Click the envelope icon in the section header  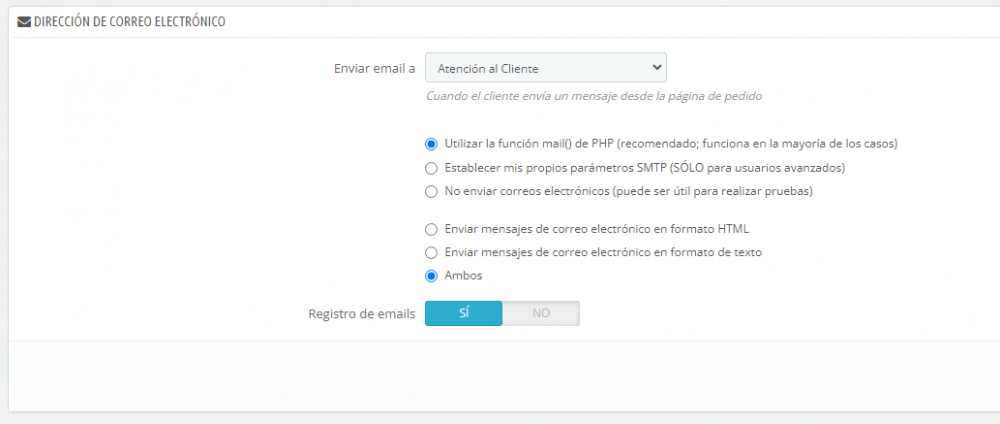[24, 22]
